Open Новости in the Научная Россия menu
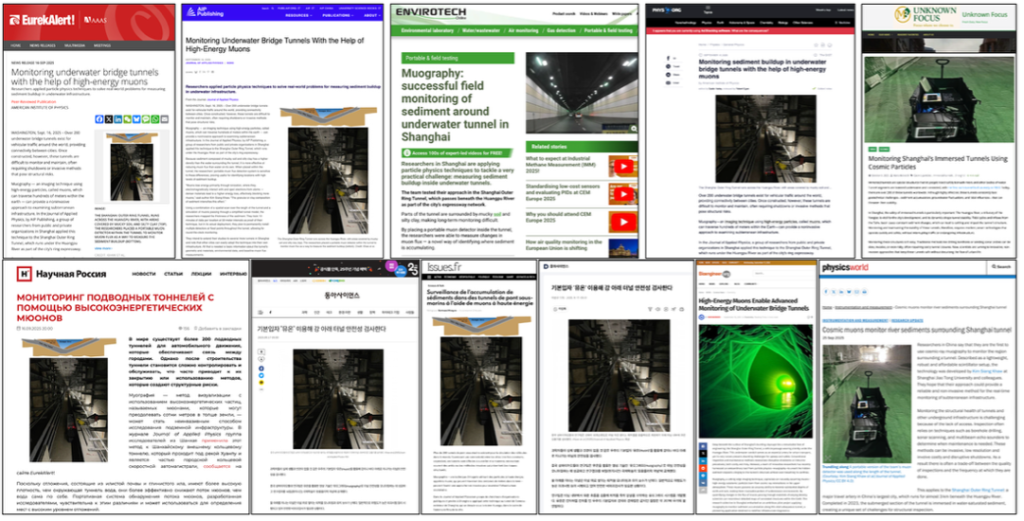Screen dimensions: 1024x521 (144, 272)
